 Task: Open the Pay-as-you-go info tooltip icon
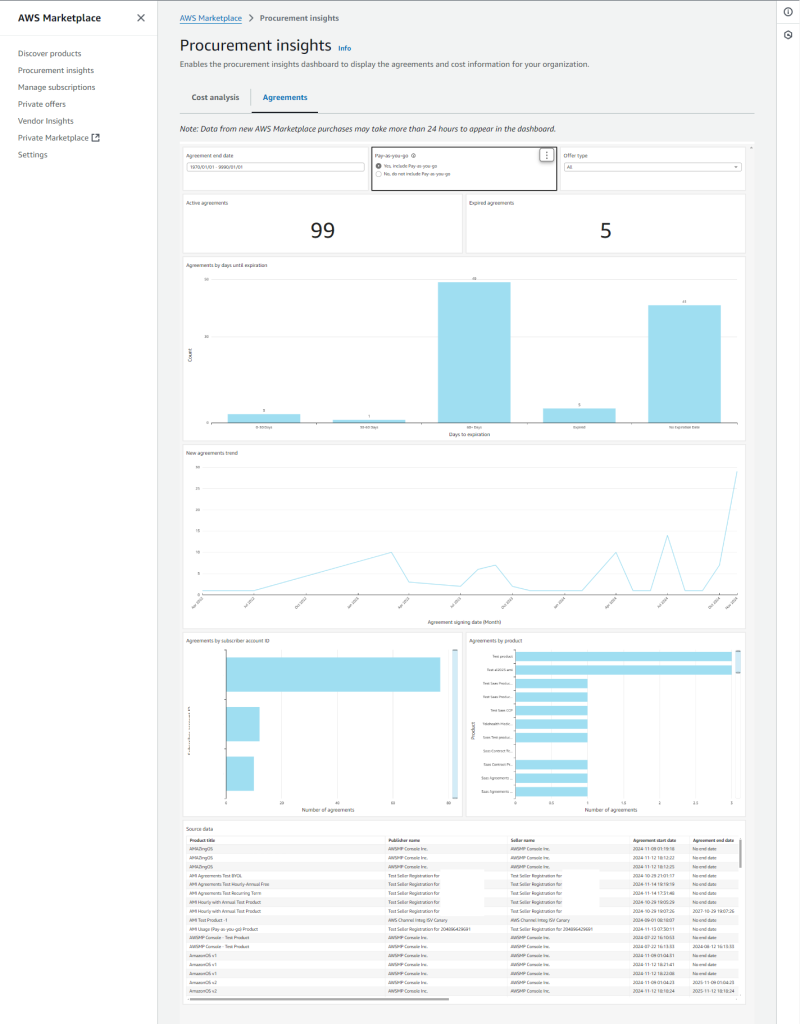tap(413, 156)
